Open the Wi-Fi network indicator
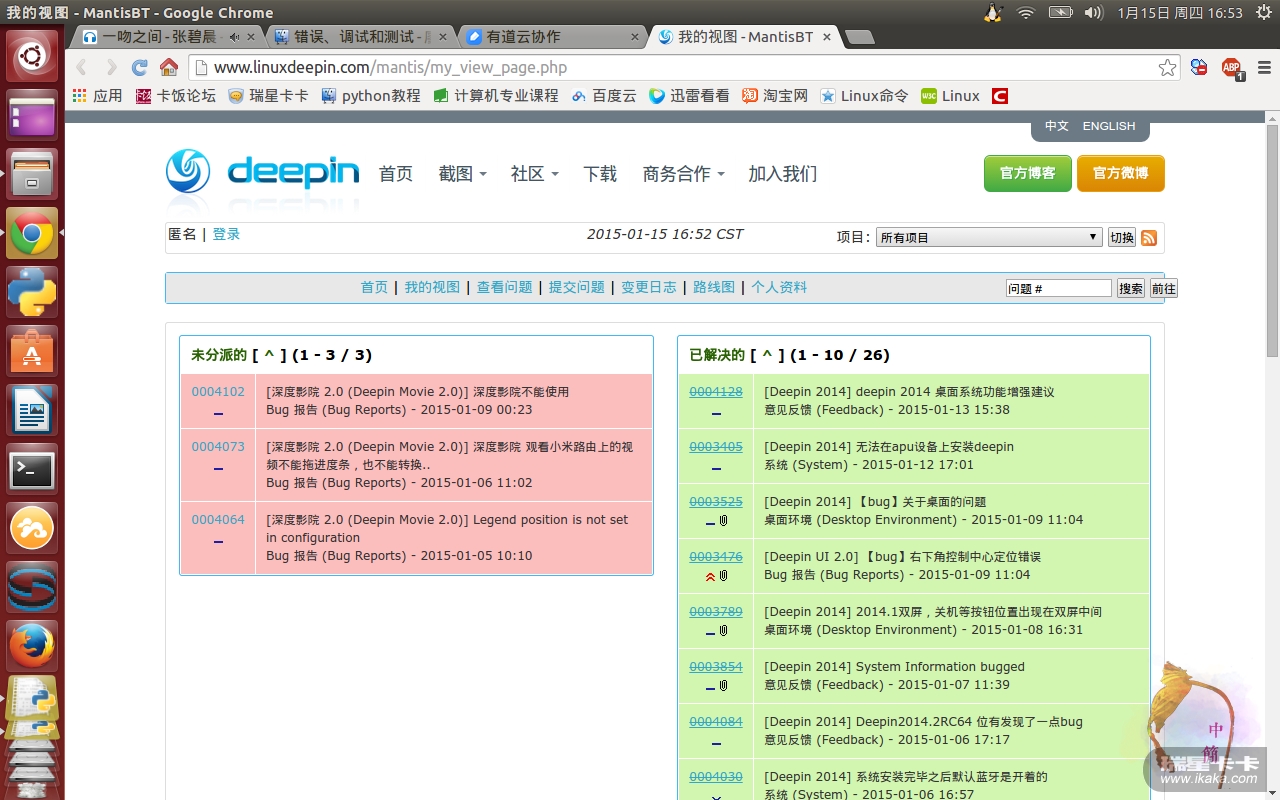1280x800 pixels. click(x=1026, y=12)
